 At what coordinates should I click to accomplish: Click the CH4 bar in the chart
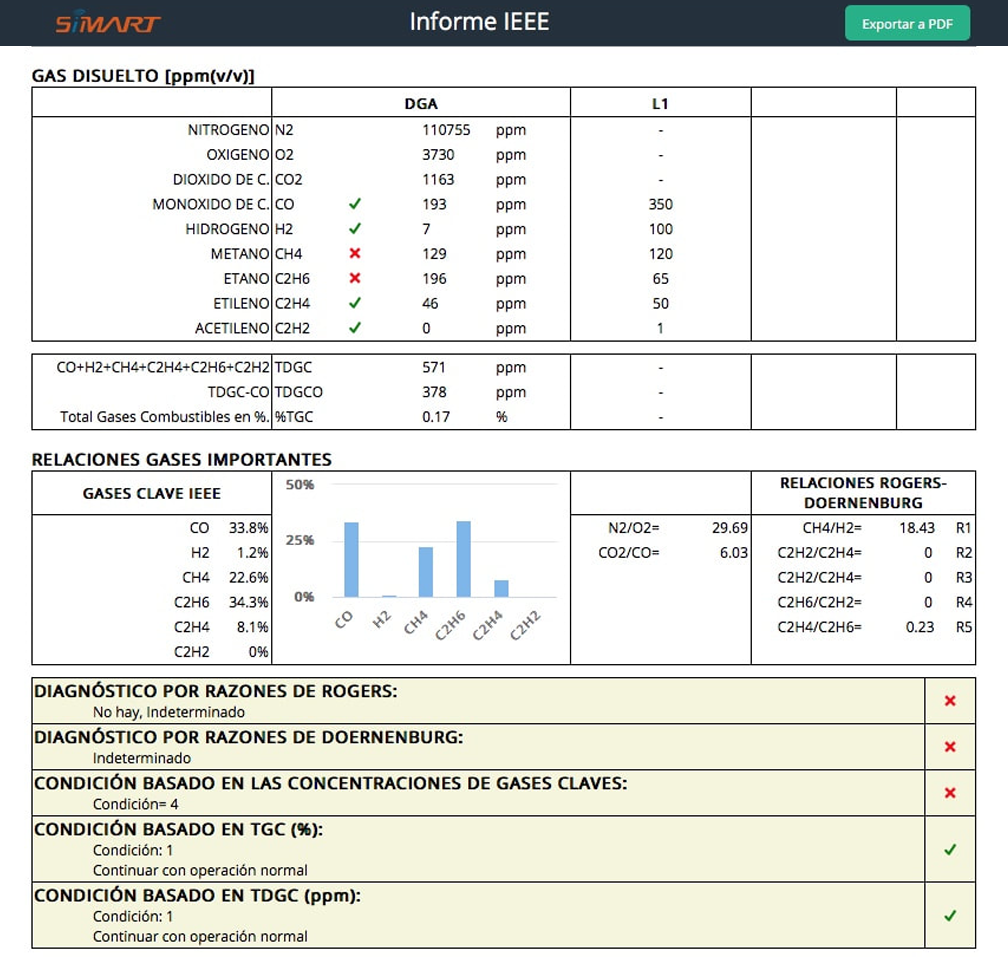(x=426, y=572)
